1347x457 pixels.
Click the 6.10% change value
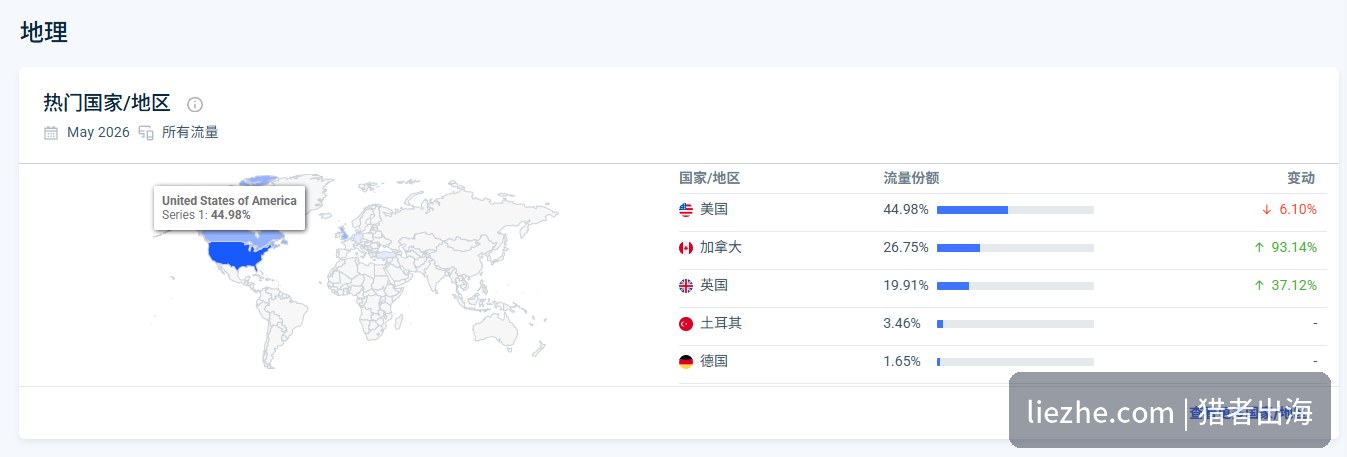coord(1298,210)
